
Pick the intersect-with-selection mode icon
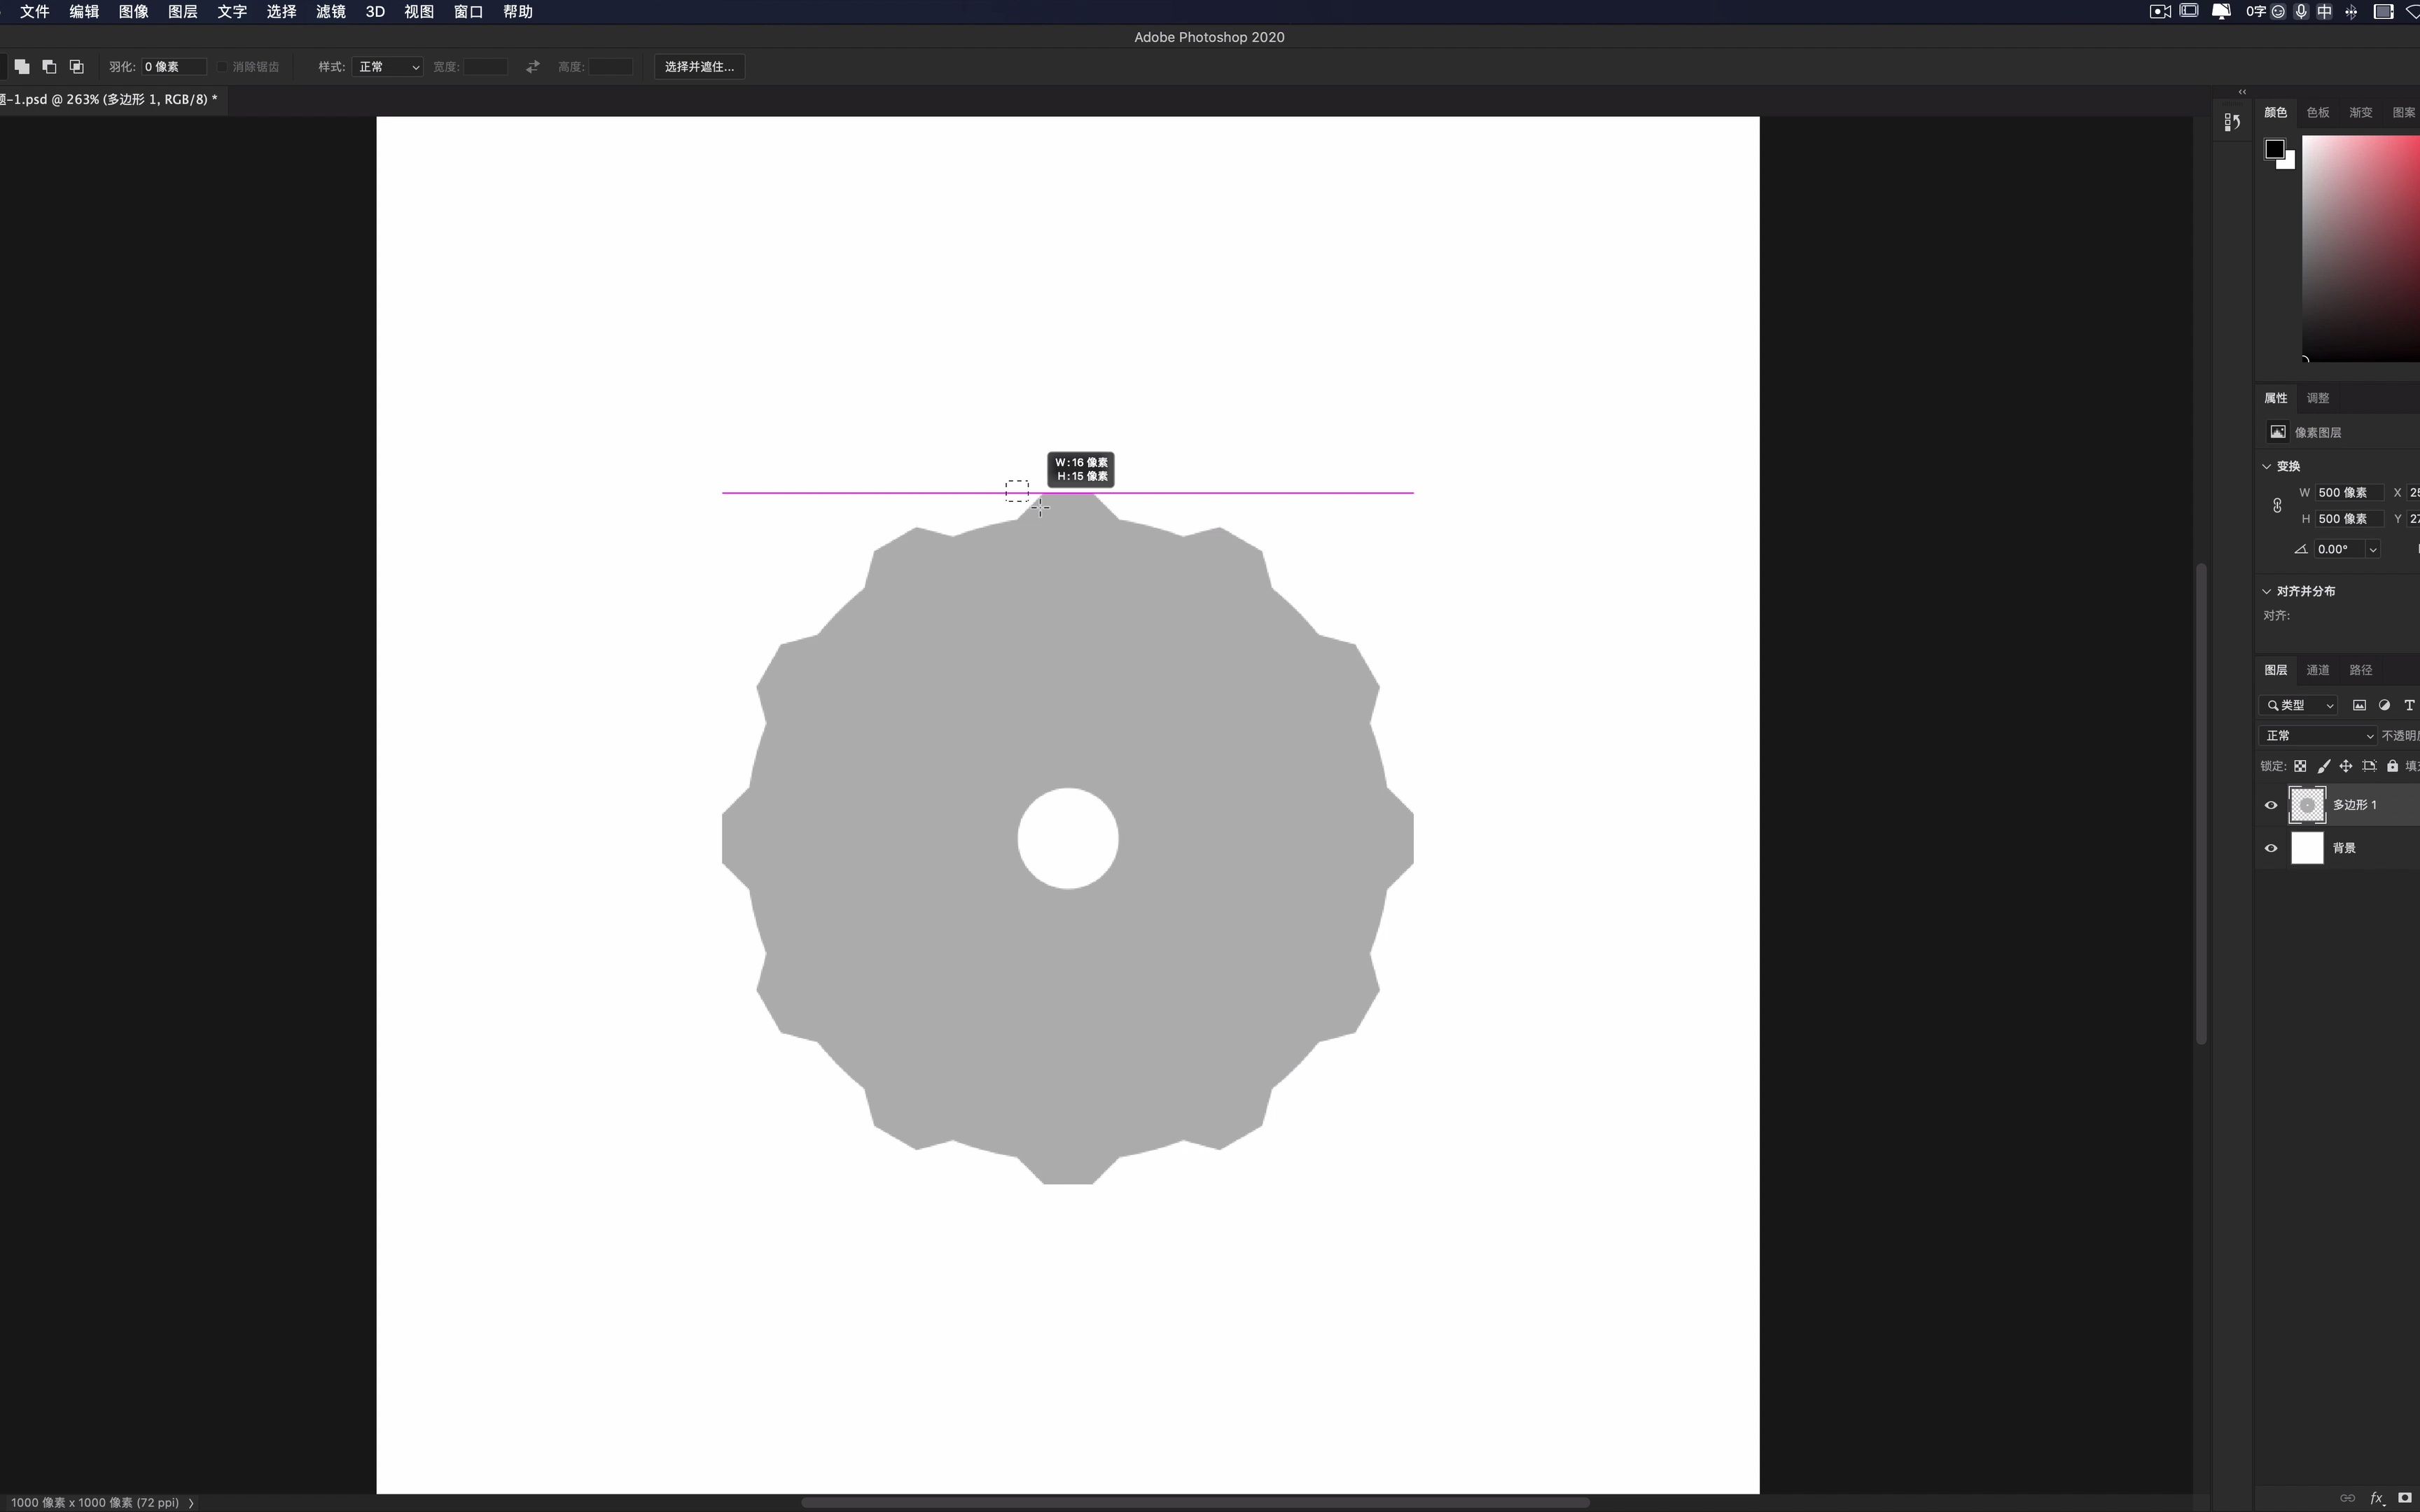pyautogui.click(x=77, y=67)
